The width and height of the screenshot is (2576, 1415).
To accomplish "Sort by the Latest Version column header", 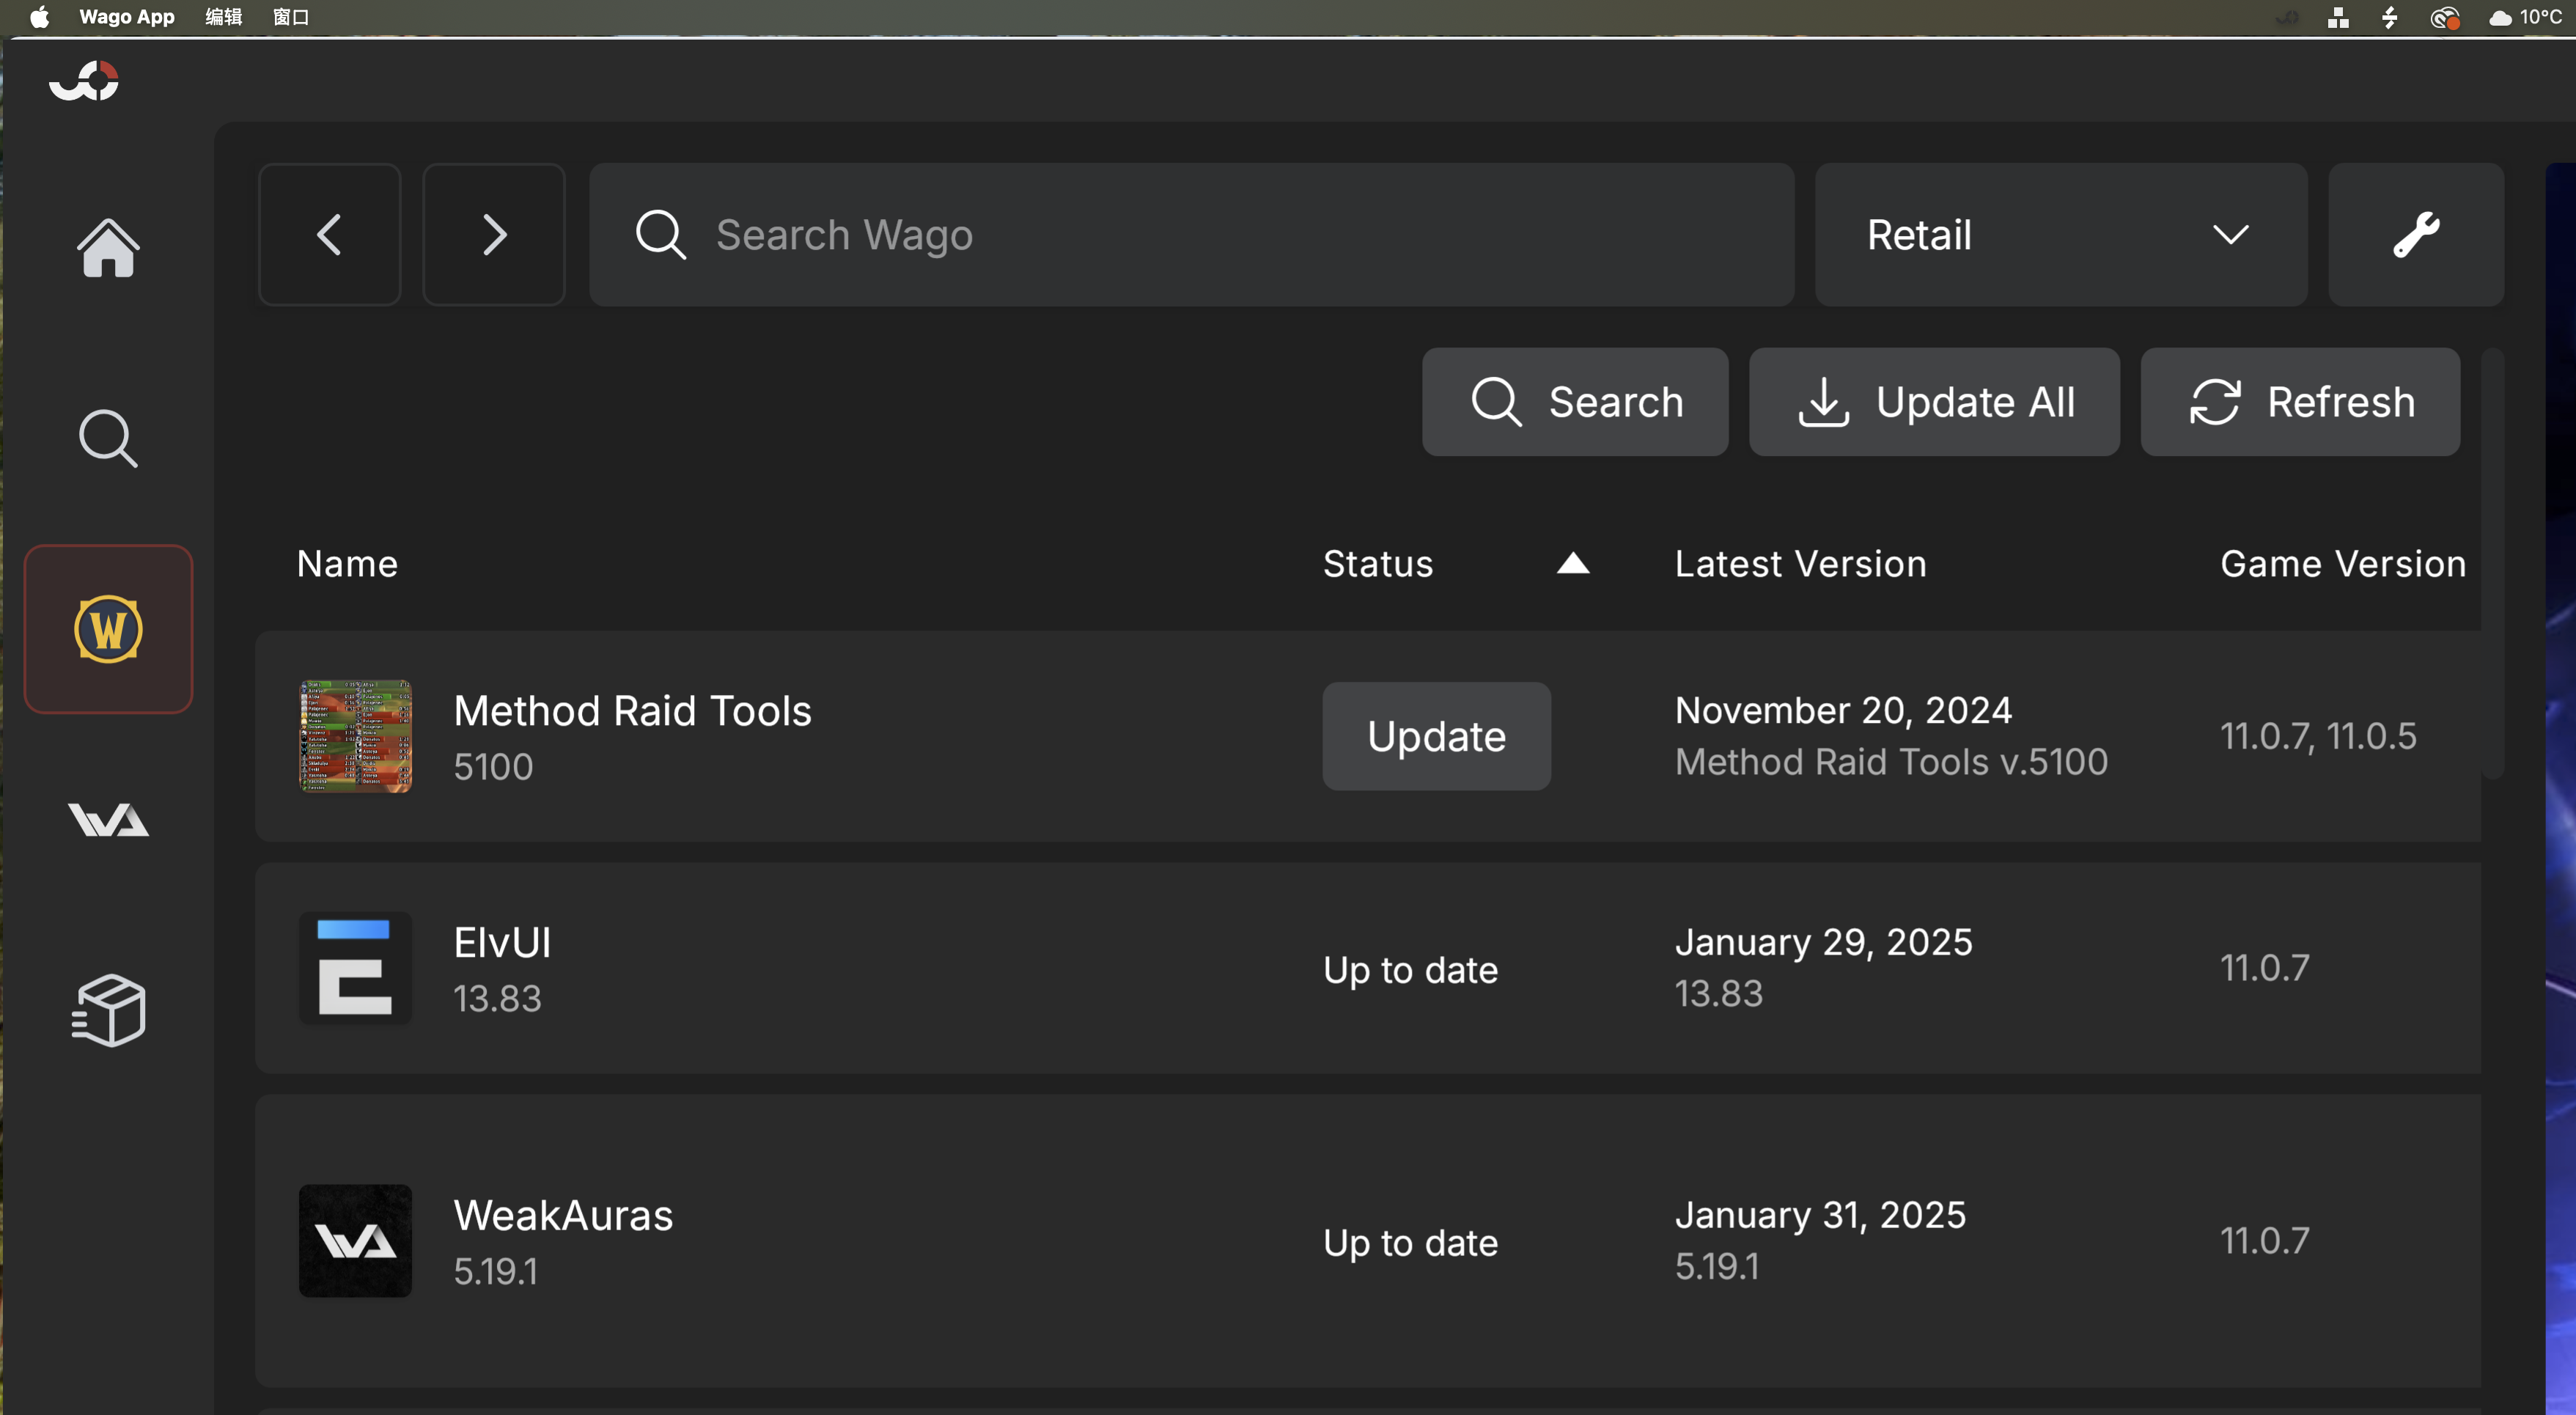I will (x=1800, y=564).
